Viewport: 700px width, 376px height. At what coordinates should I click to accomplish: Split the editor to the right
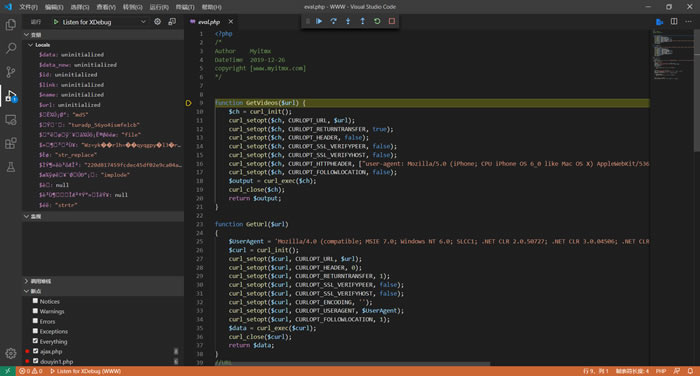(674, 21)
